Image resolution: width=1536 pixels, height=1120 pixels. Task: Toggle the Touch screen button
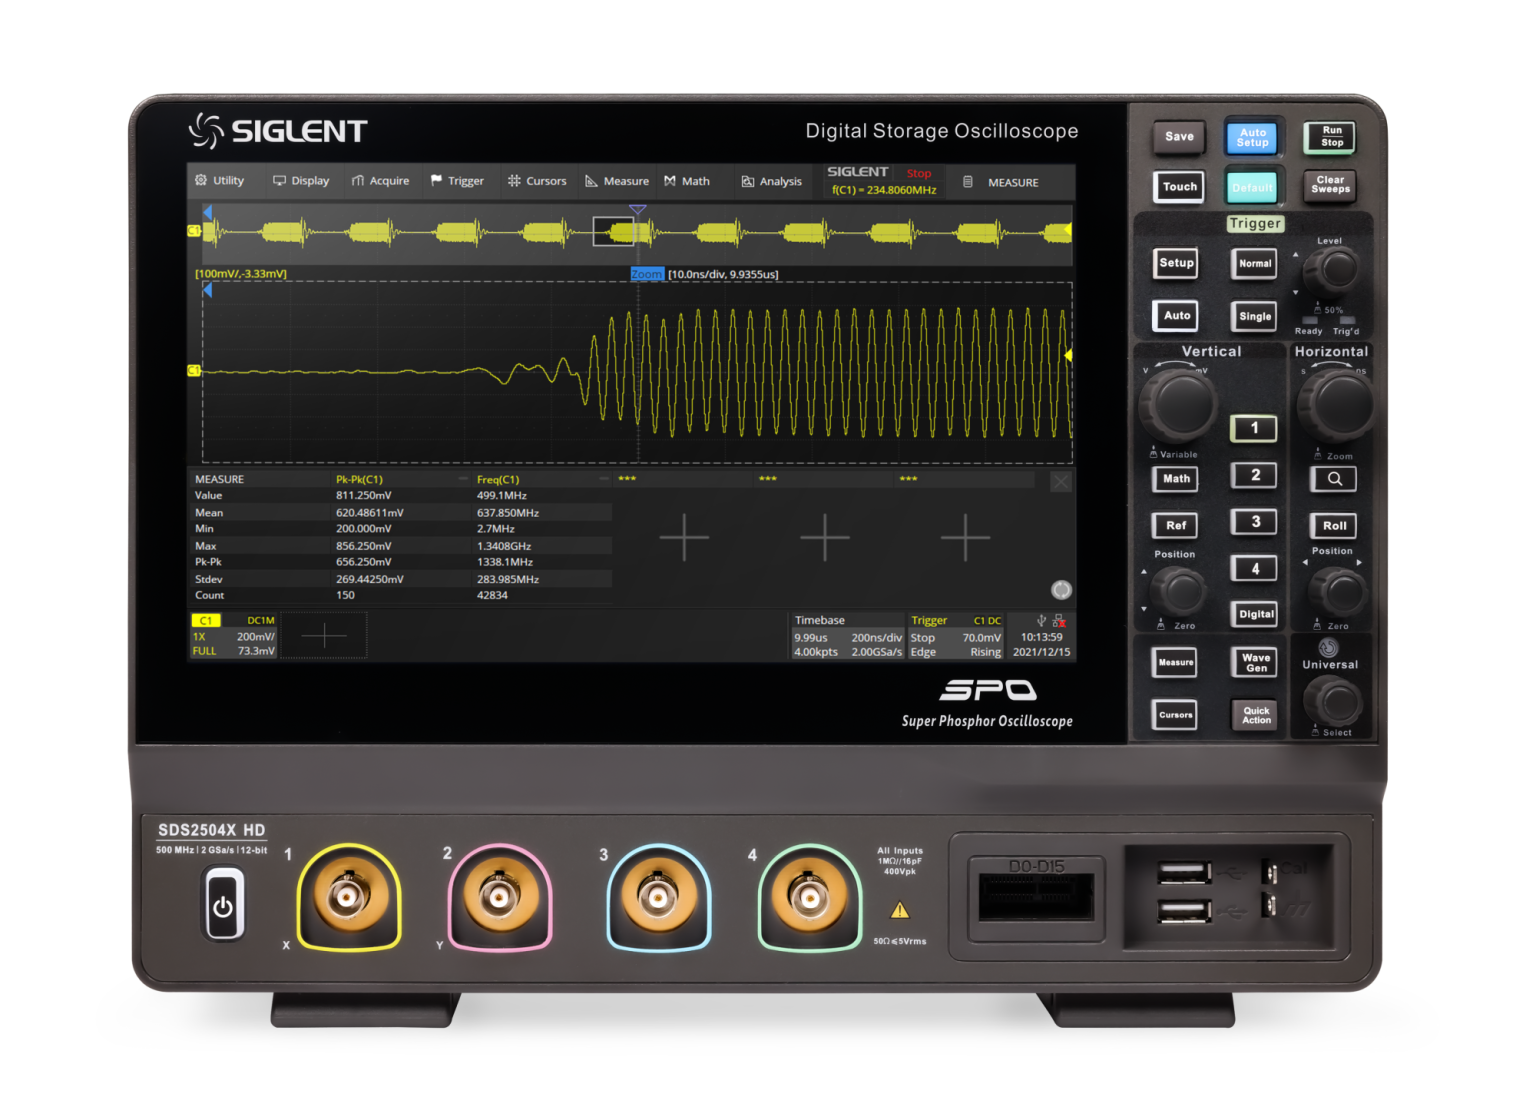pyautogui.click(x=1179, y=187)
